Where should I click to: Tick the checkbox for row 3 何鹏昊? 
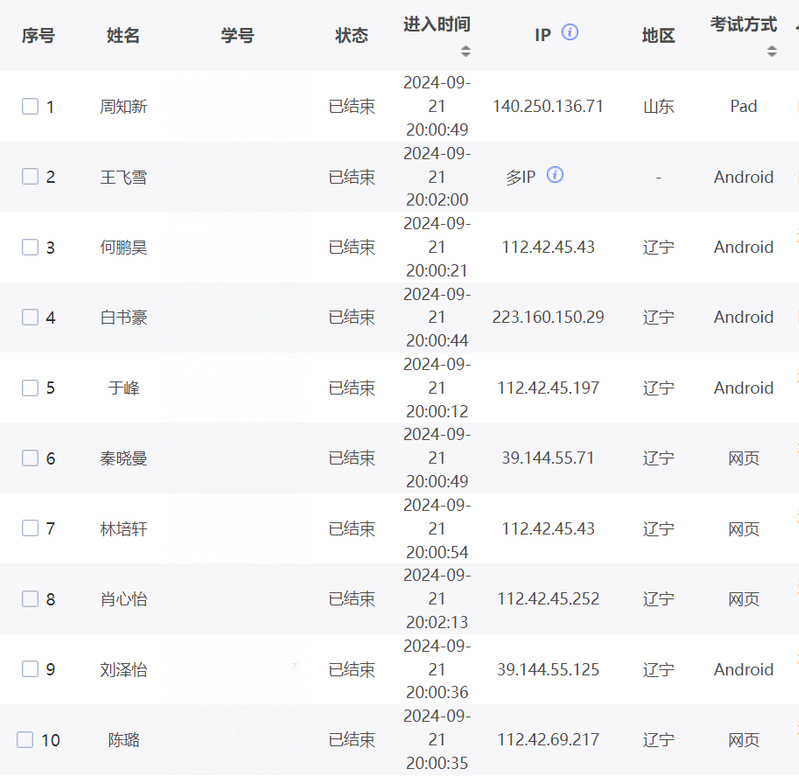(x=30, y=247)
